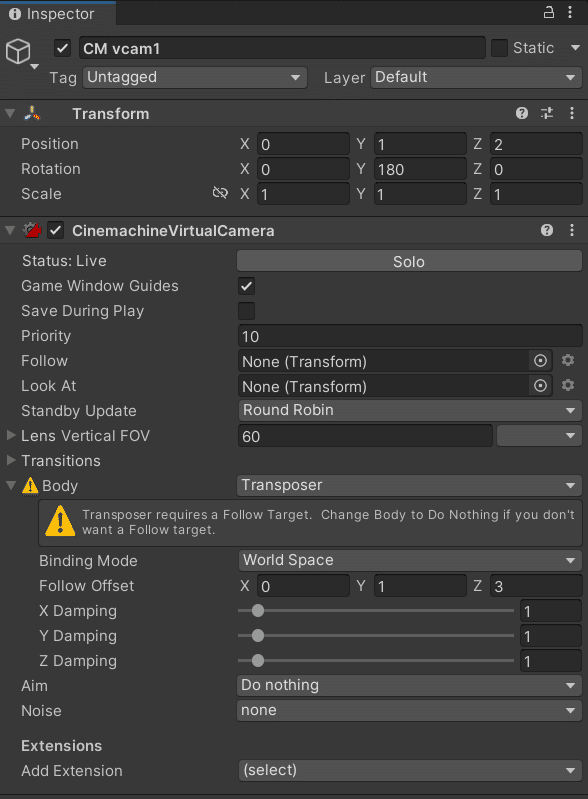This screenshot has height=799, width=588.
Task: Open the Tag dropdown showing Untagged
Action: 195,77
